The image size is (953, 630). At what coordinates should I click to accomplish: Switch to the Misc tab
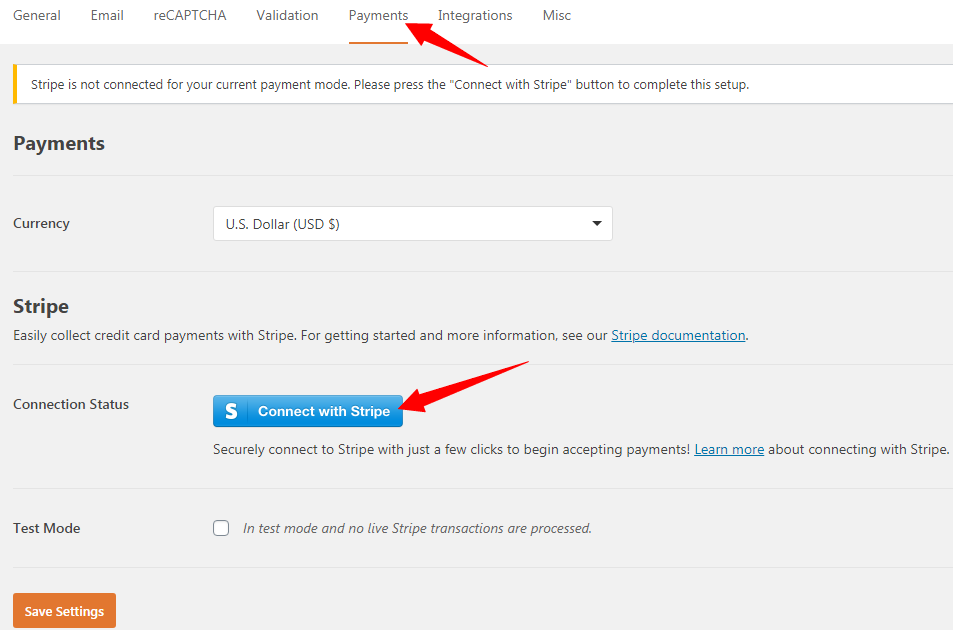[557, 15]
